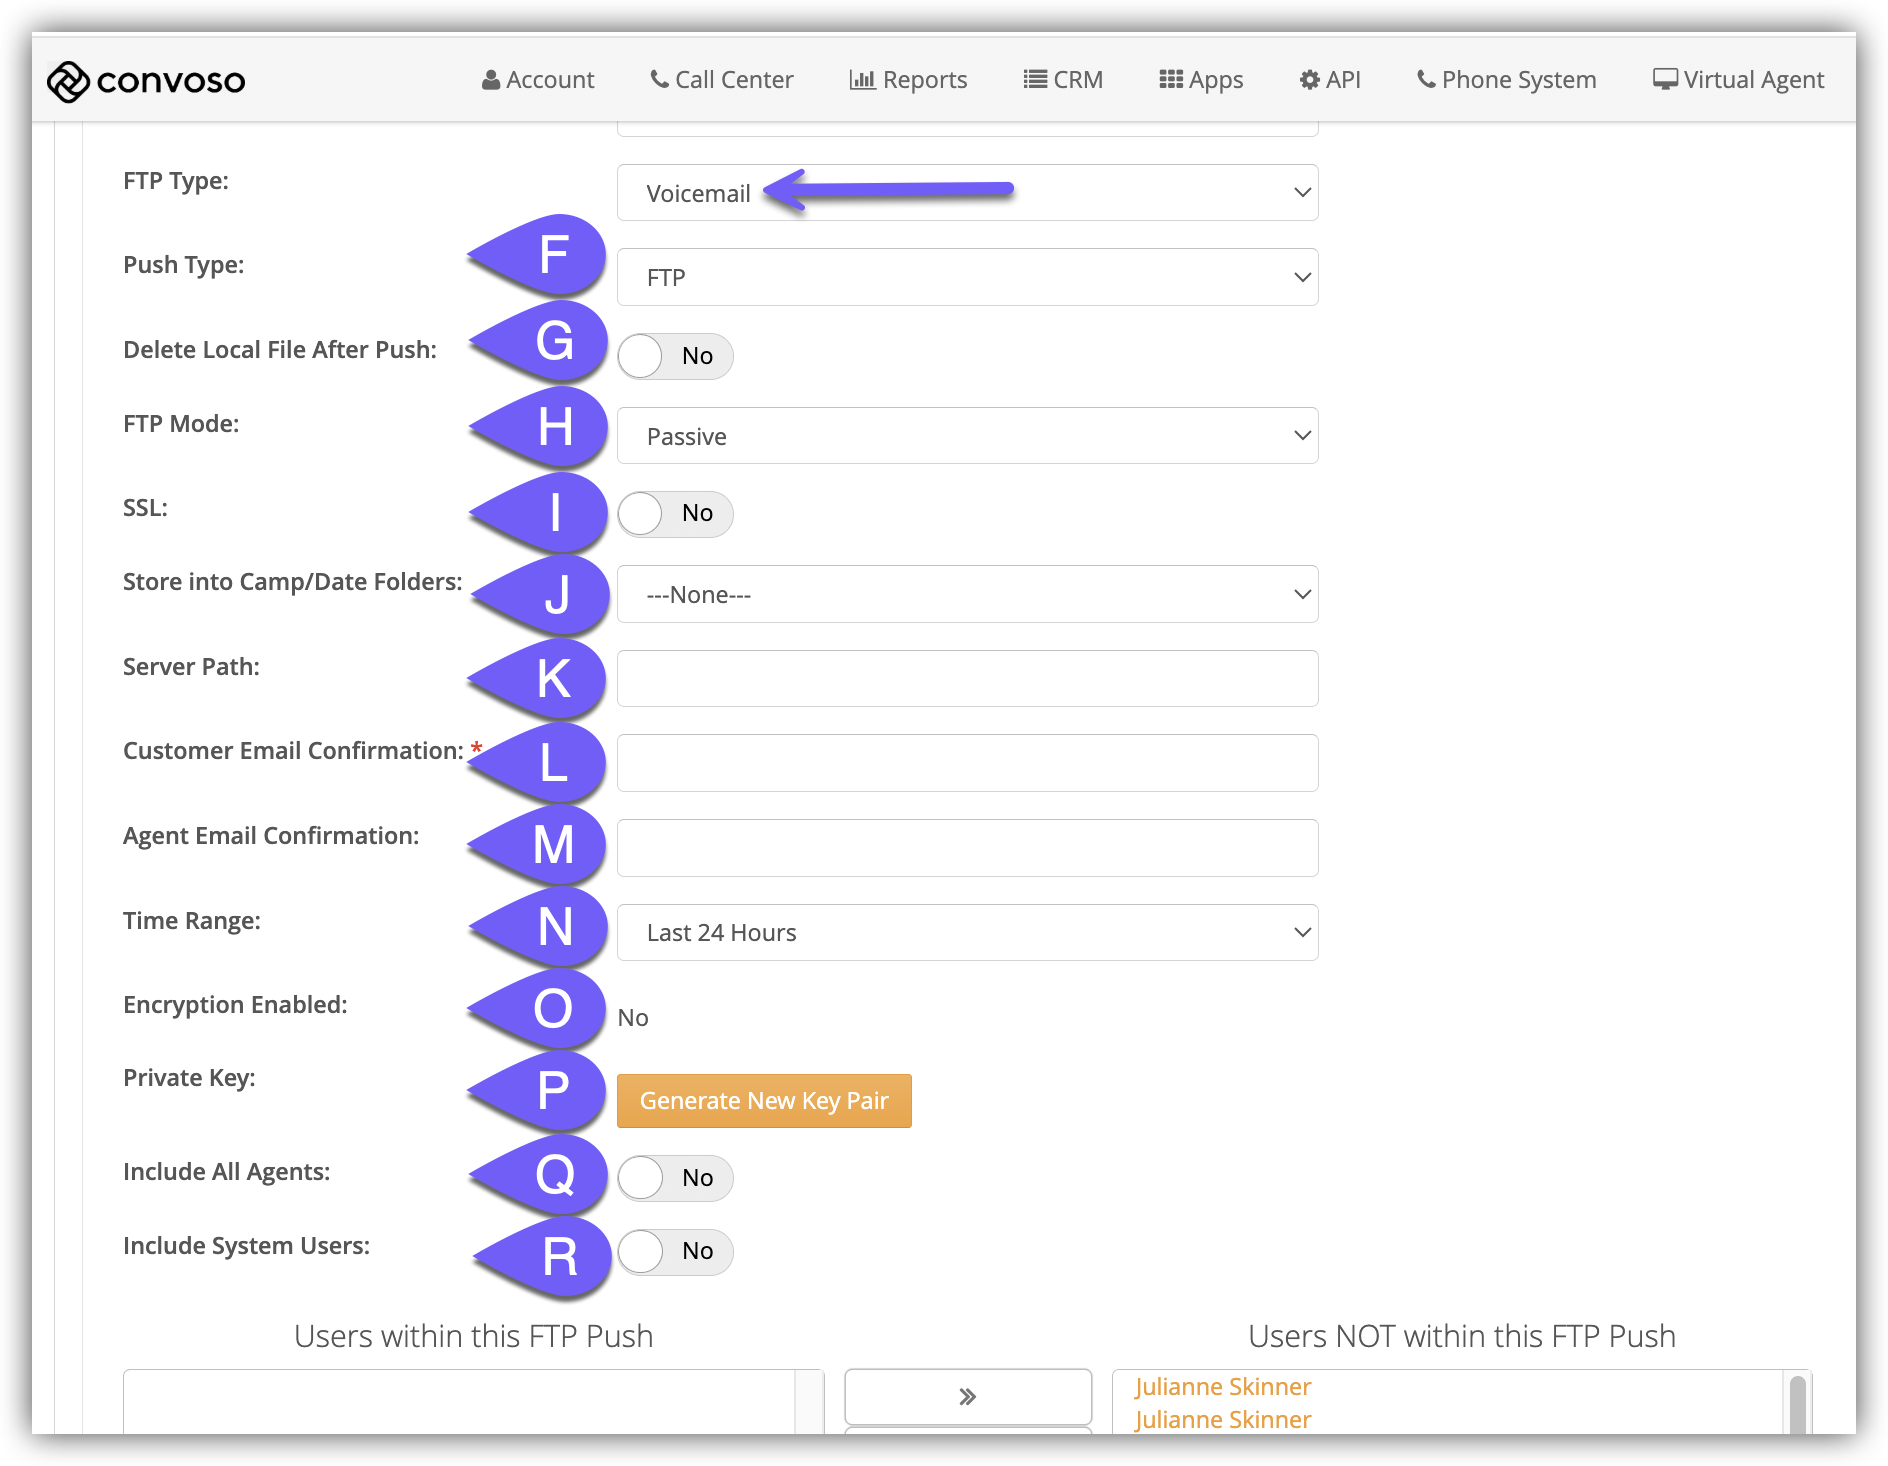The height and width of the screenshot is (1466, 1888).
Task: Click the Reports bar chart icon
Action: (861, 79)
